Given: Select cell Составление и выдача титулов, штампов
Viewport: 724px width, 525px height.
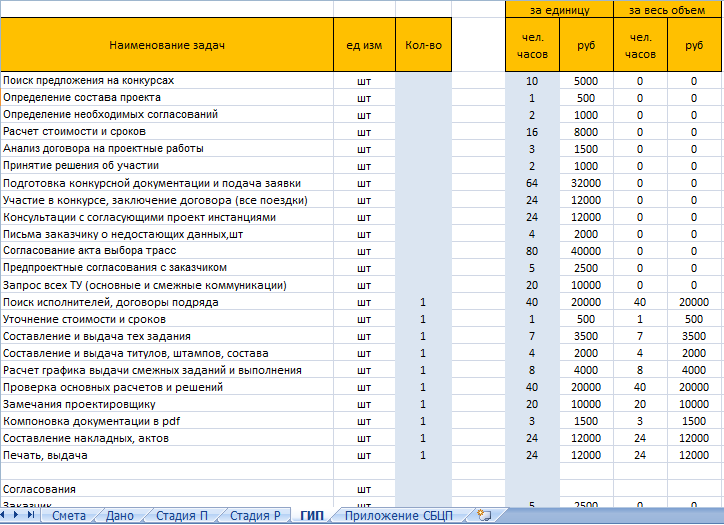Looking at the screenshot, I should point(167,353).
